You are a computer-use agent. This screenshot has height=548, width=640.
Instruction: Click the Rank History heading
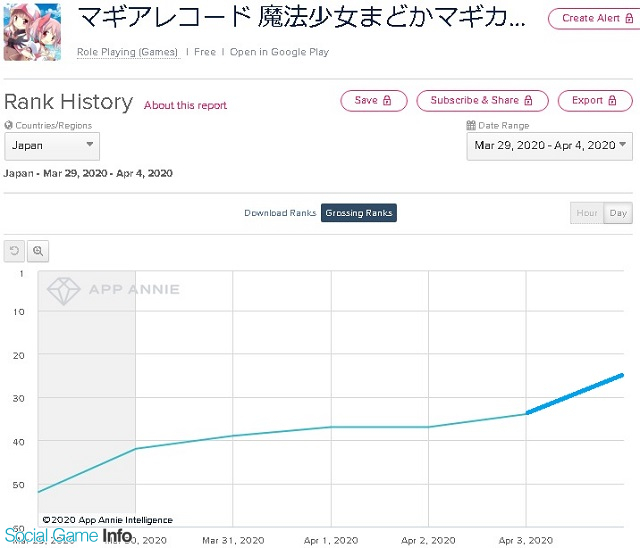[x=69, y=102]
